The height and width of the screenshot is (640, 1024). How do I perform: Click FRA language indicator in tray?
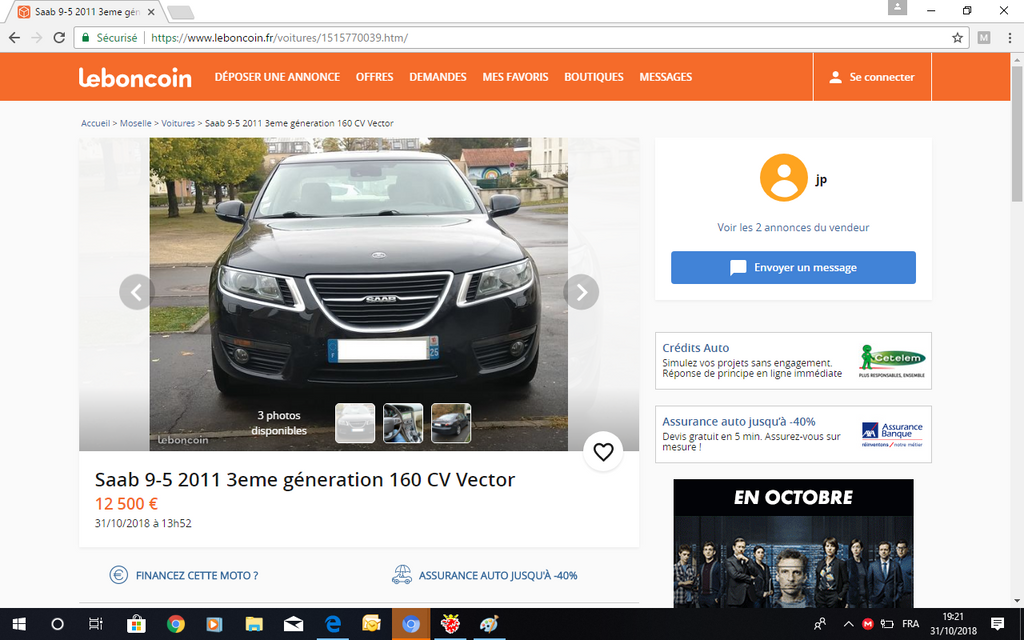click(910, 624)
